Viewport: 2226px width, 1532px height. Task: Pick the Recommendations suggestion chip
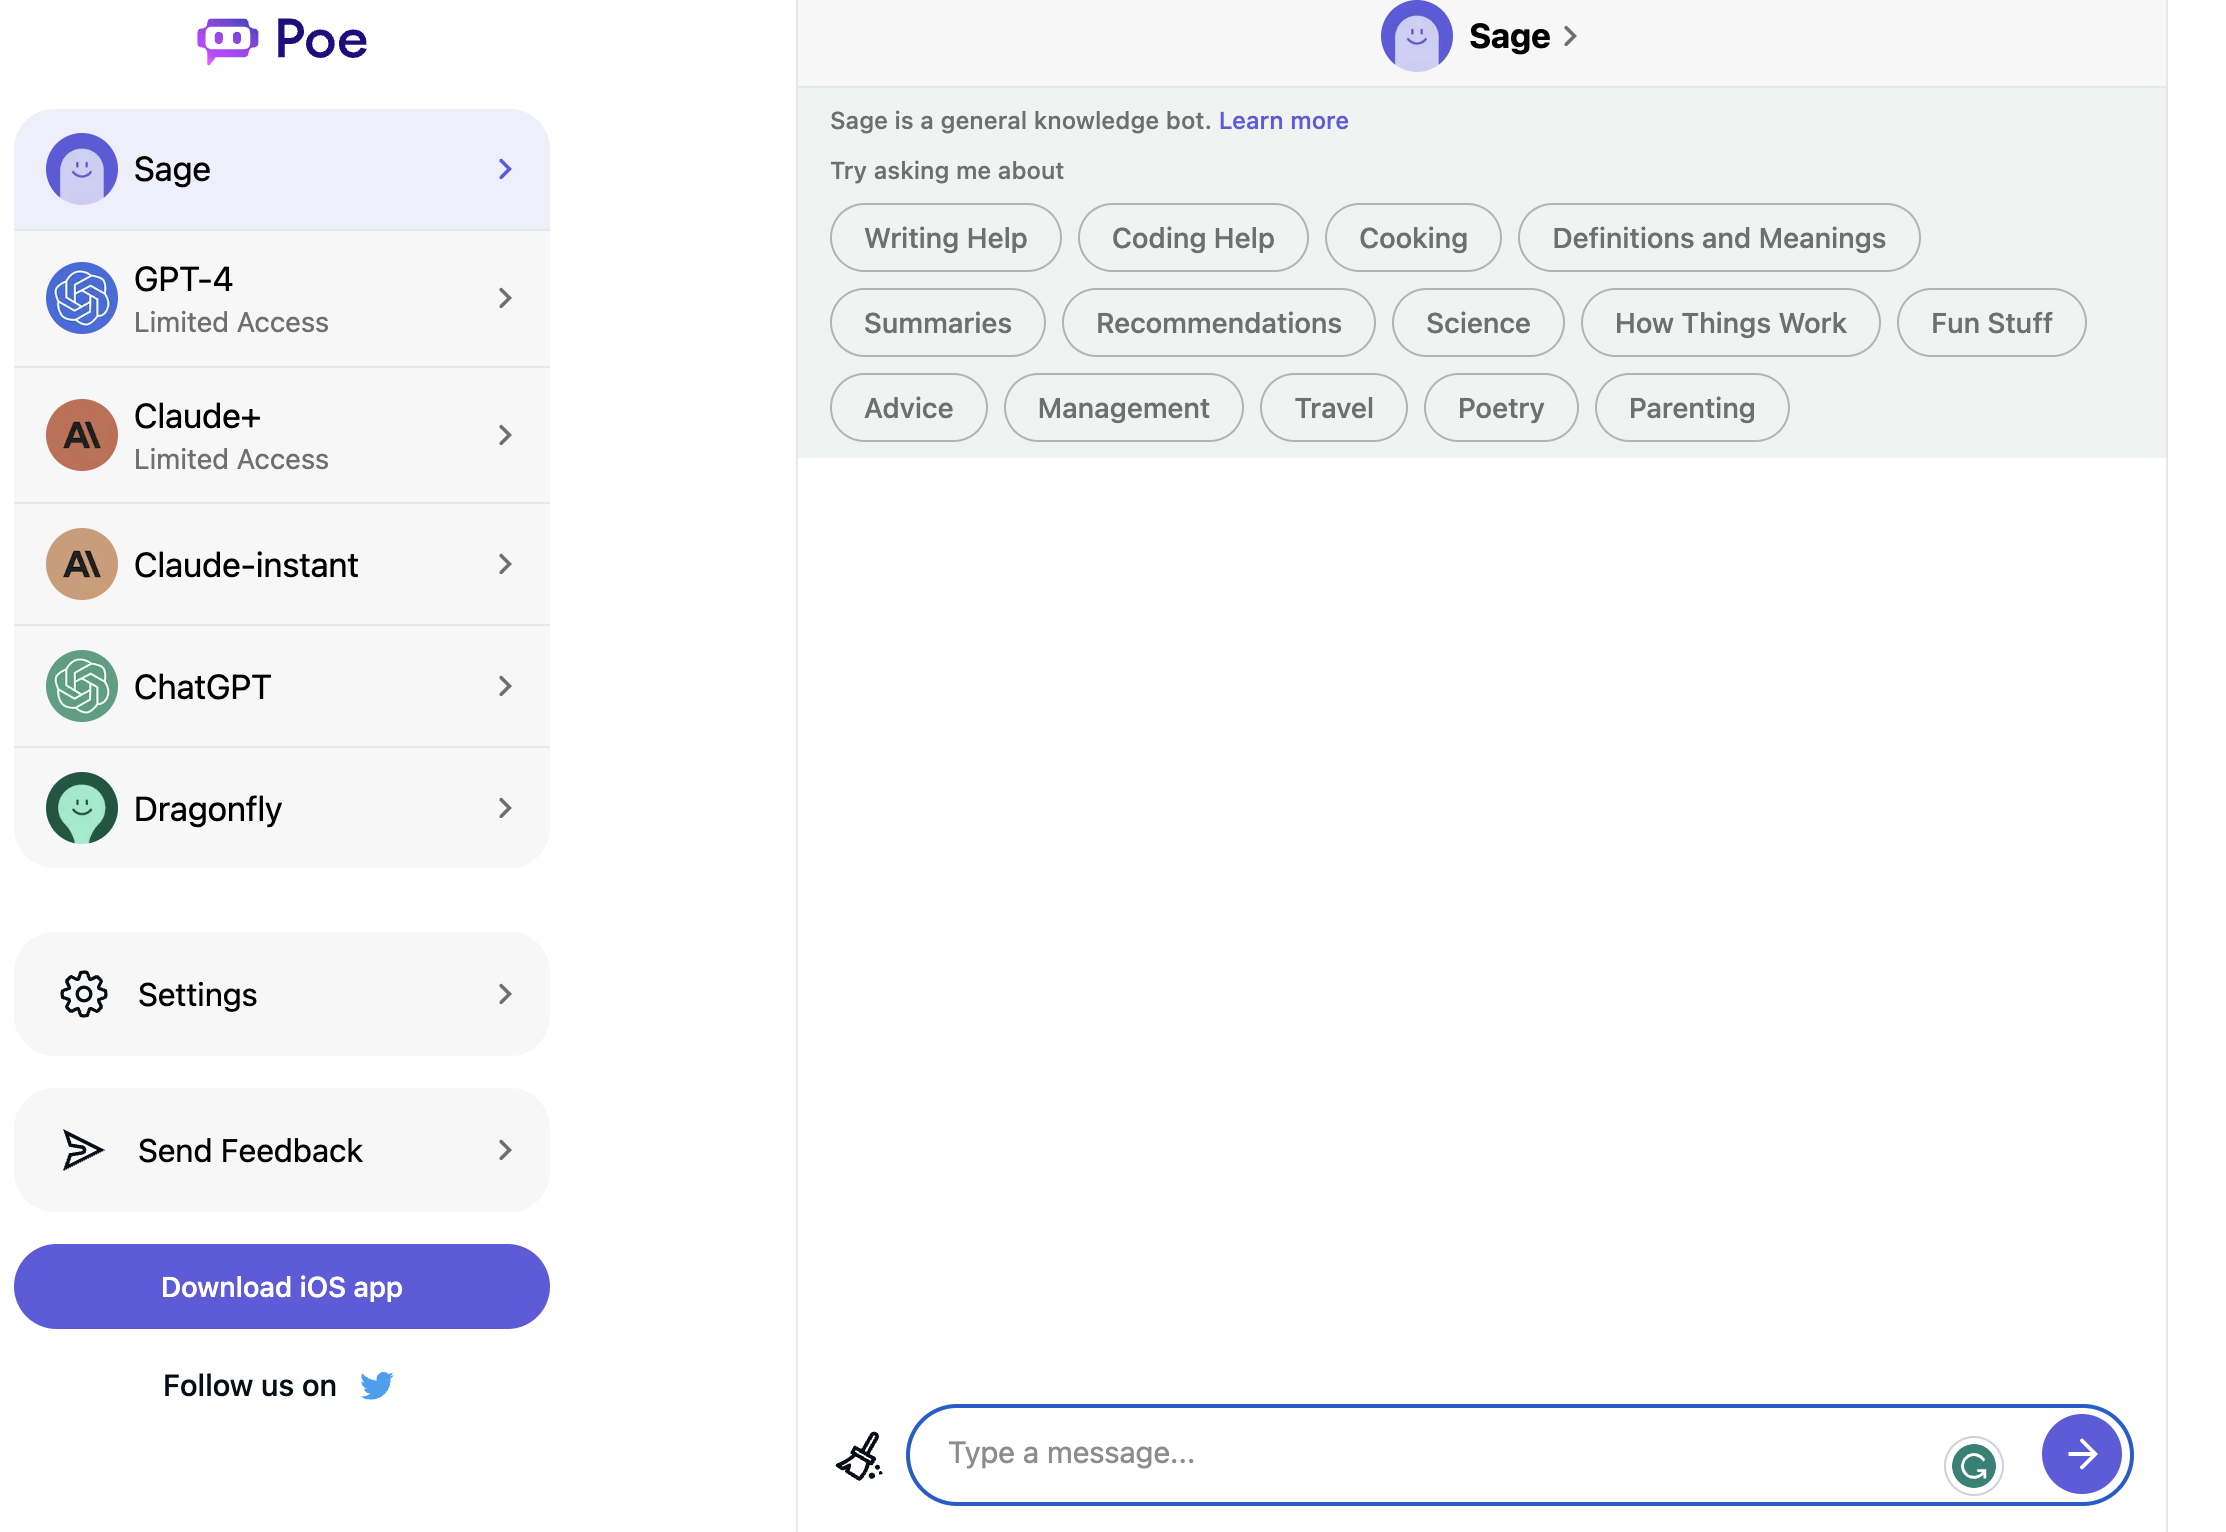point(1218,323)
